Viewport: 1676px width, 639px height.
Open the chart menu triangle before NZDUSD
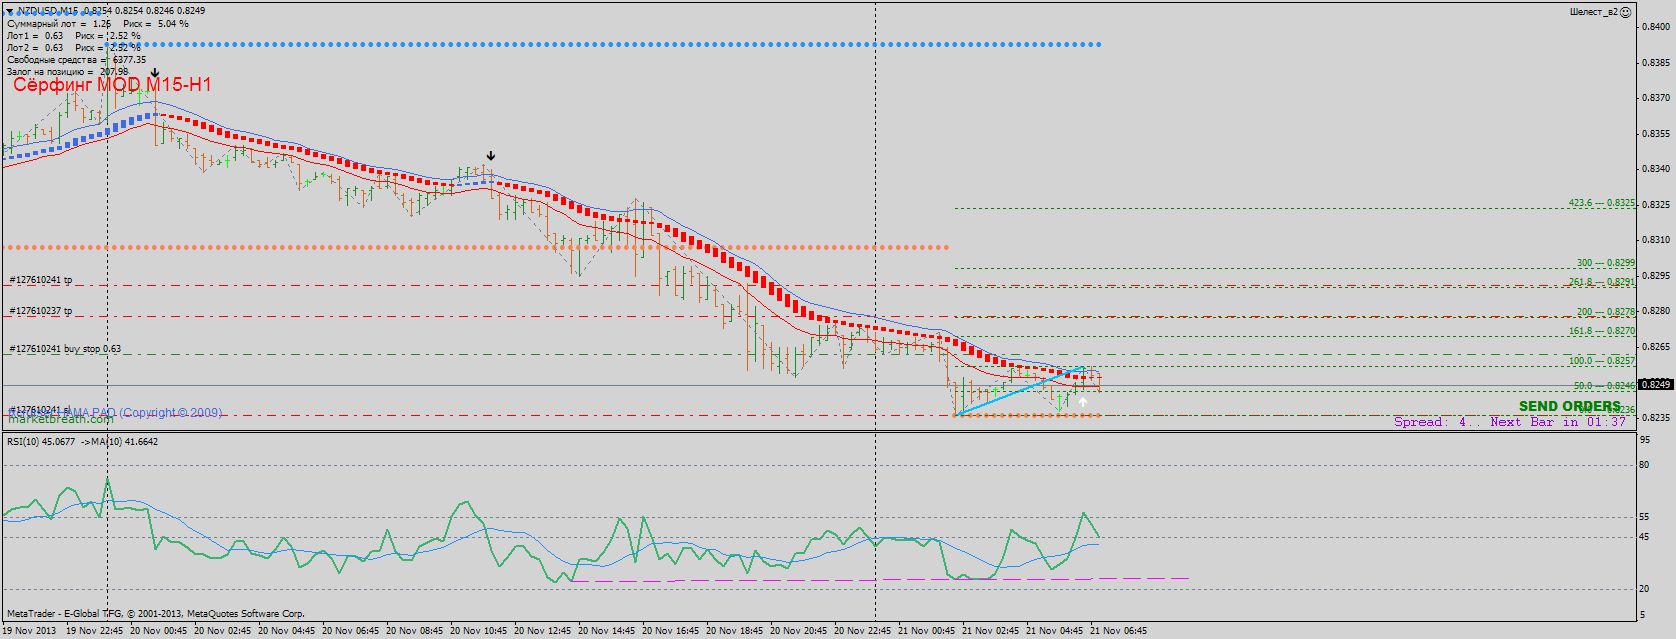[10, 10]
